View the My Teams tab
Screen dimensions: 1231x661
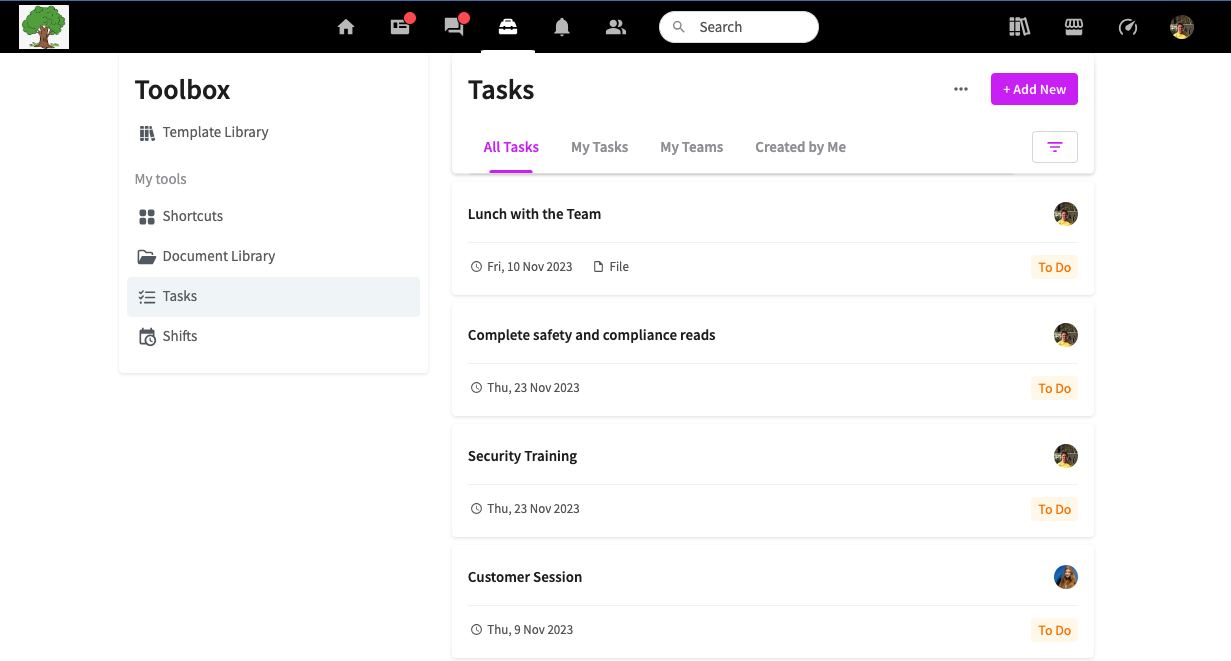(x=691, y=147)
